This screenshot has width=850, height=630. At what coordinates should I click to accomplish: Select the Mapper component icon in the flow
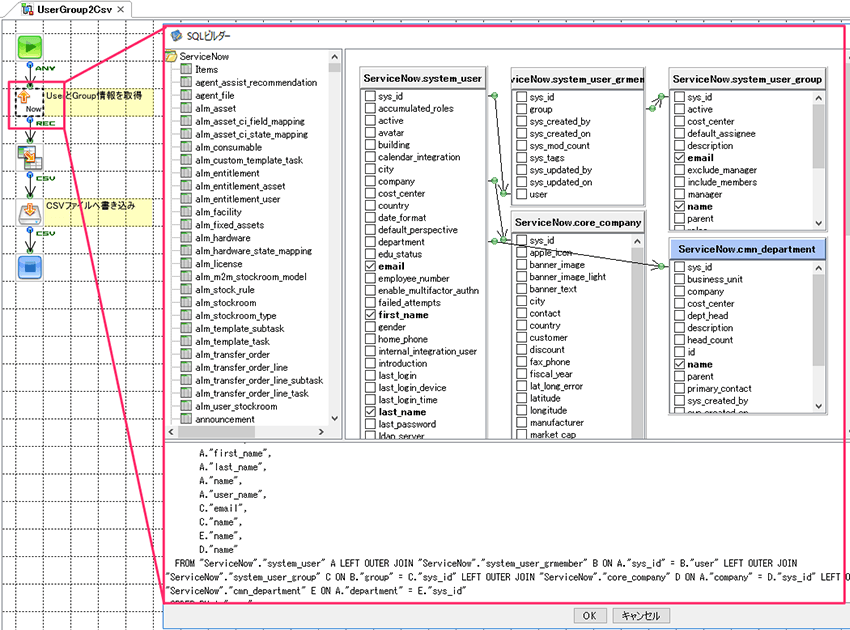tap(29, 157)
